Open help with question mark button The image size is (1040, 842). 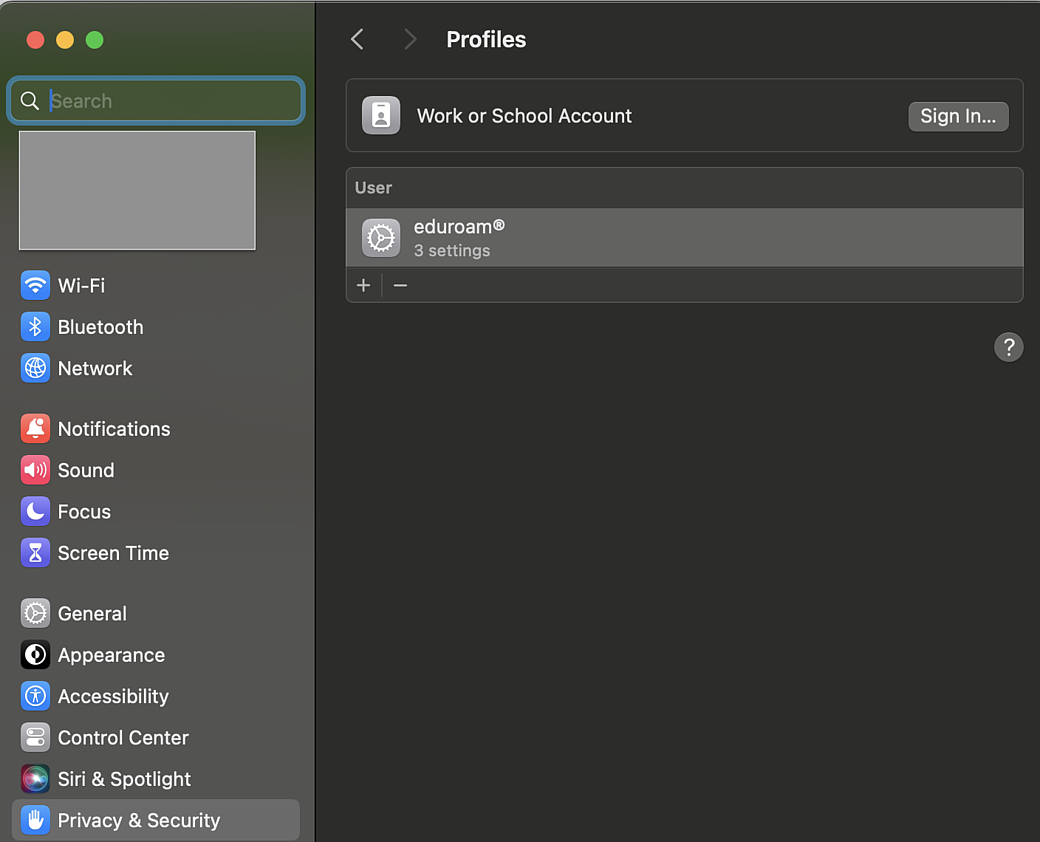point(1008,347)
